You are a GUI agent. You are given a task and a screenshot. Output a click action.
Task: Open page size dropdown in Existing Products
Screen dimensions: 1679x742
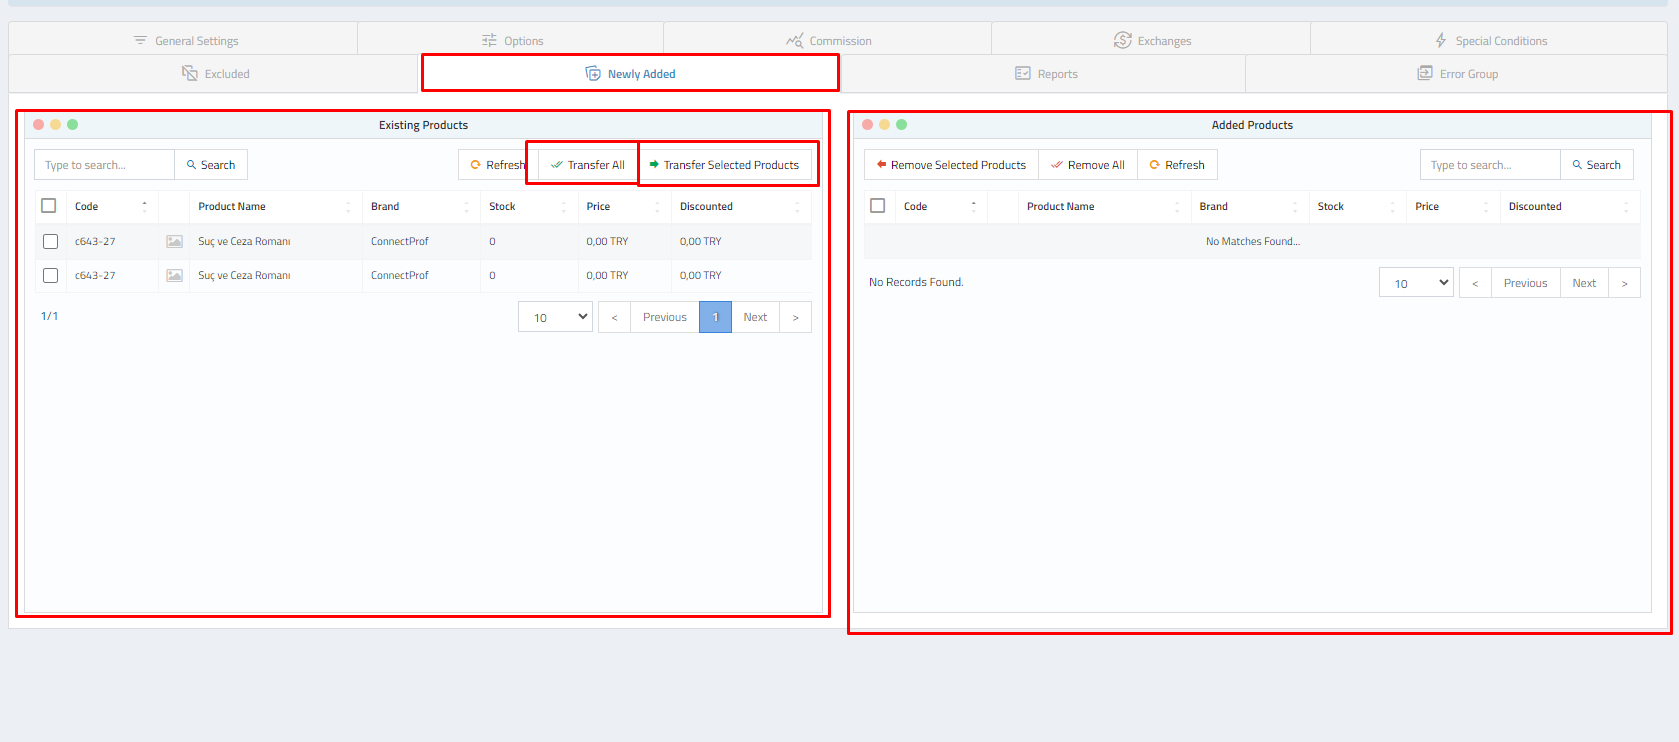pyautogui.click(x=555, y=317)
